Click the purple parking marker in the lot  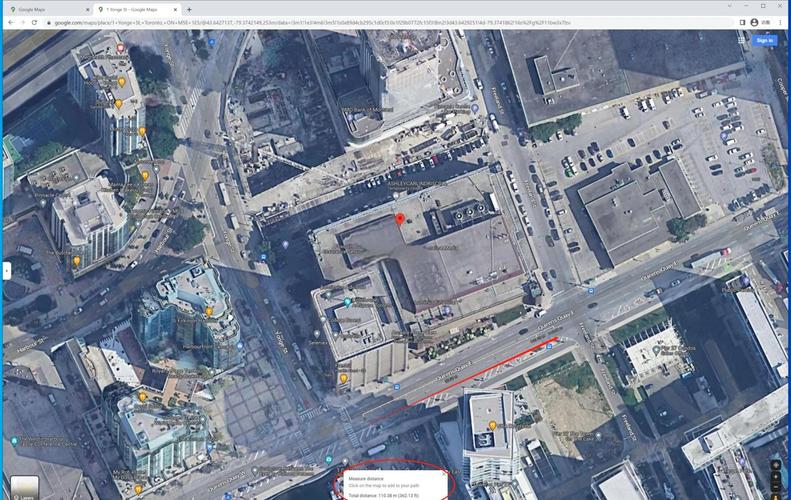pos(724,136)
